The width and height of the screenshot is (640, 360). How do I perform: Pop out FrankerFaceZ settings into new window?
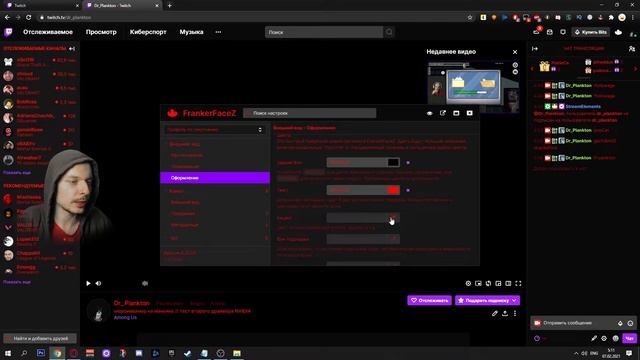[x=443, y=113]
